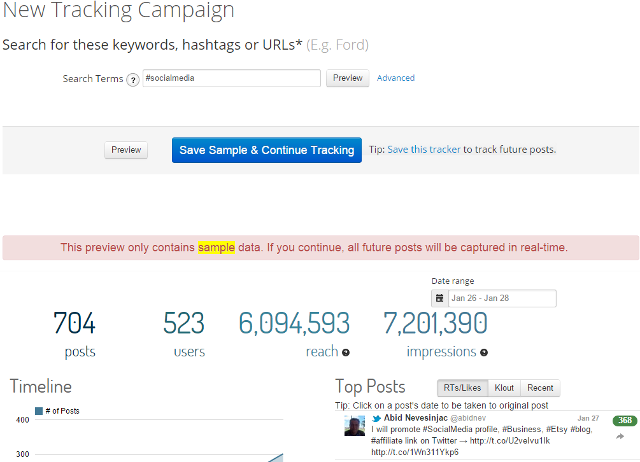Viewport: 640px width, 462px height.
Task: Open the Jan 26 - Jan 28 date range field
Action: click(x=500, y=298)
